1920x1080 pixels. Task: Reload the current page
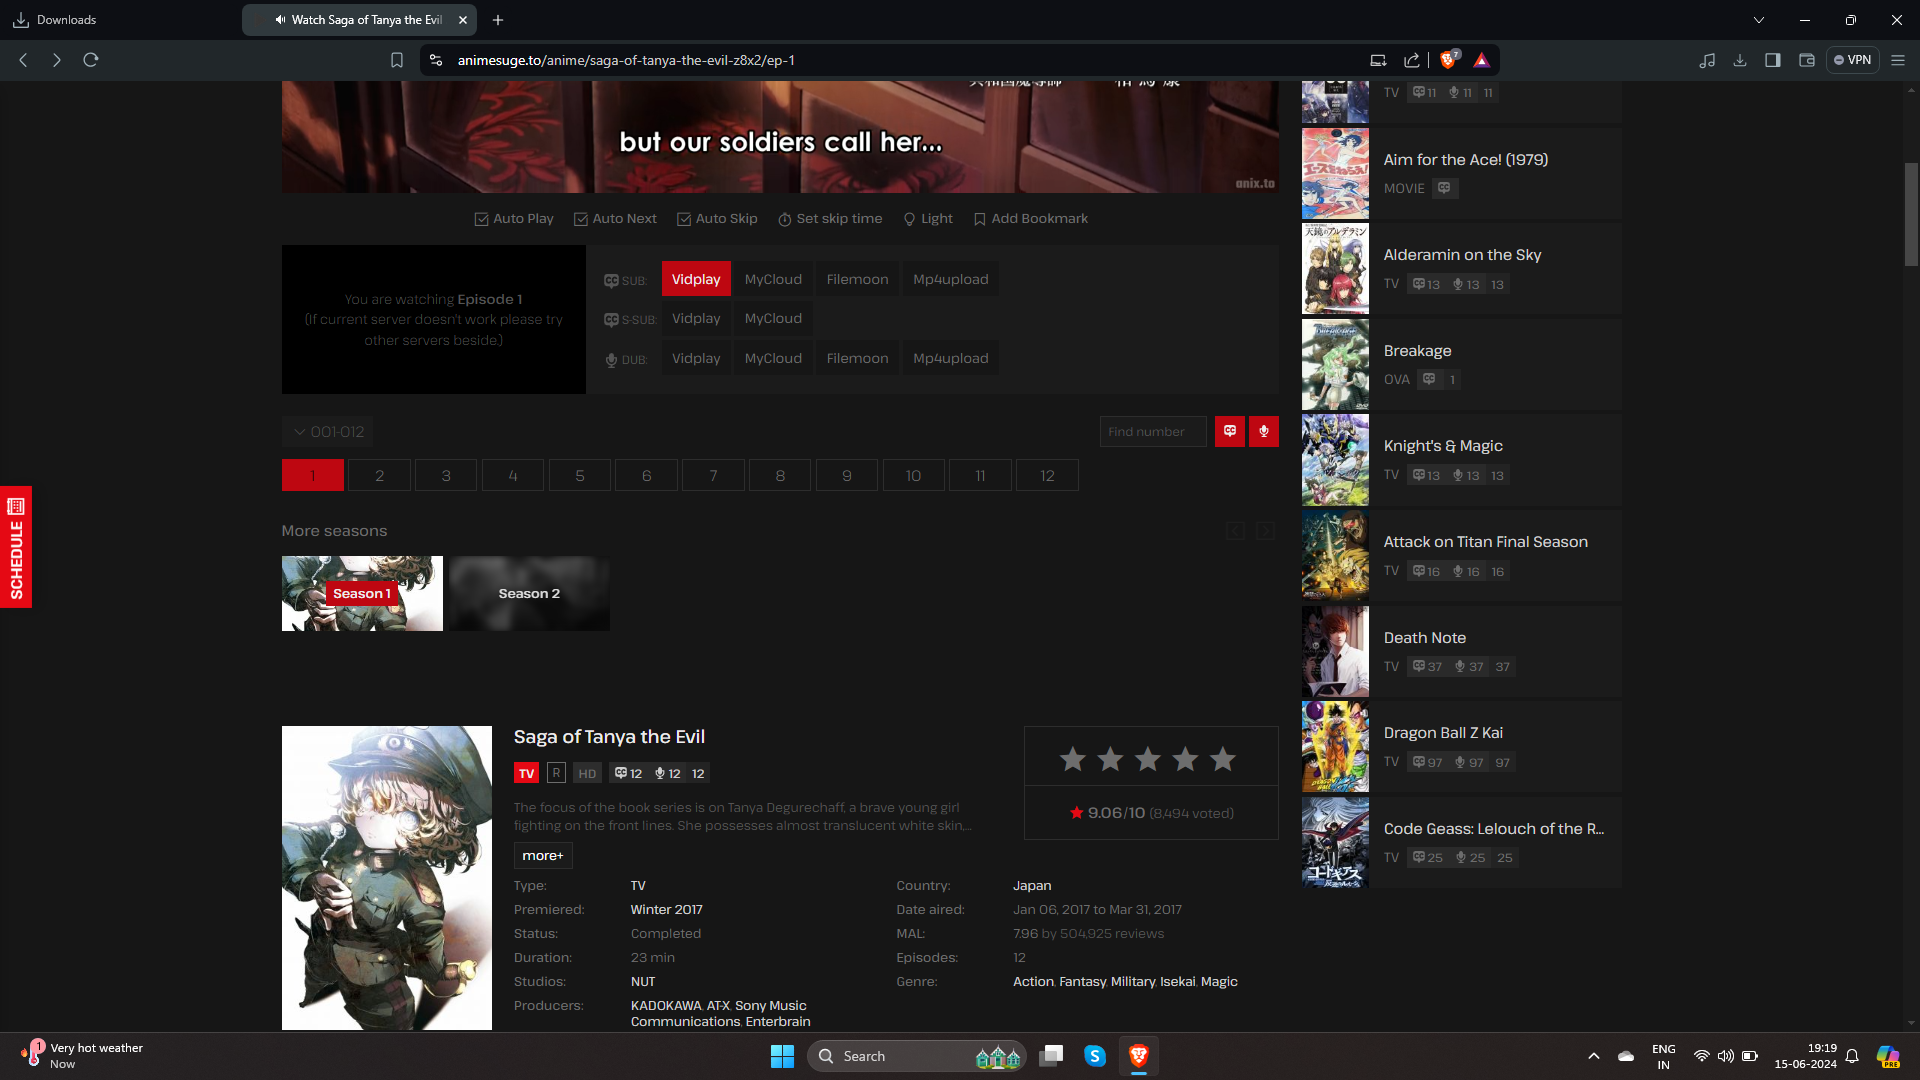pyautogui.click(x=91, y=60)
